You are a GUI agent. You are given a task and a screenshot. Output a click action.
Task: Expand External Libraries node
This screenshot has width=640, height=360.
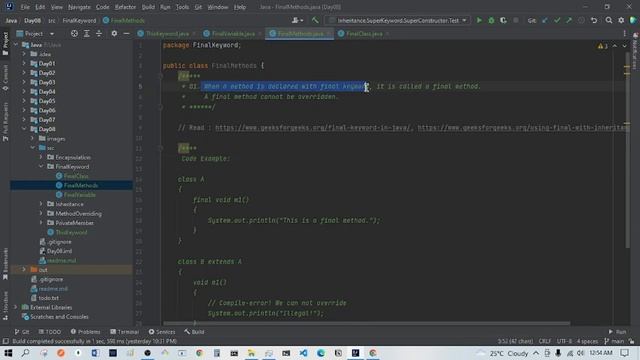(x=16, y=307)
